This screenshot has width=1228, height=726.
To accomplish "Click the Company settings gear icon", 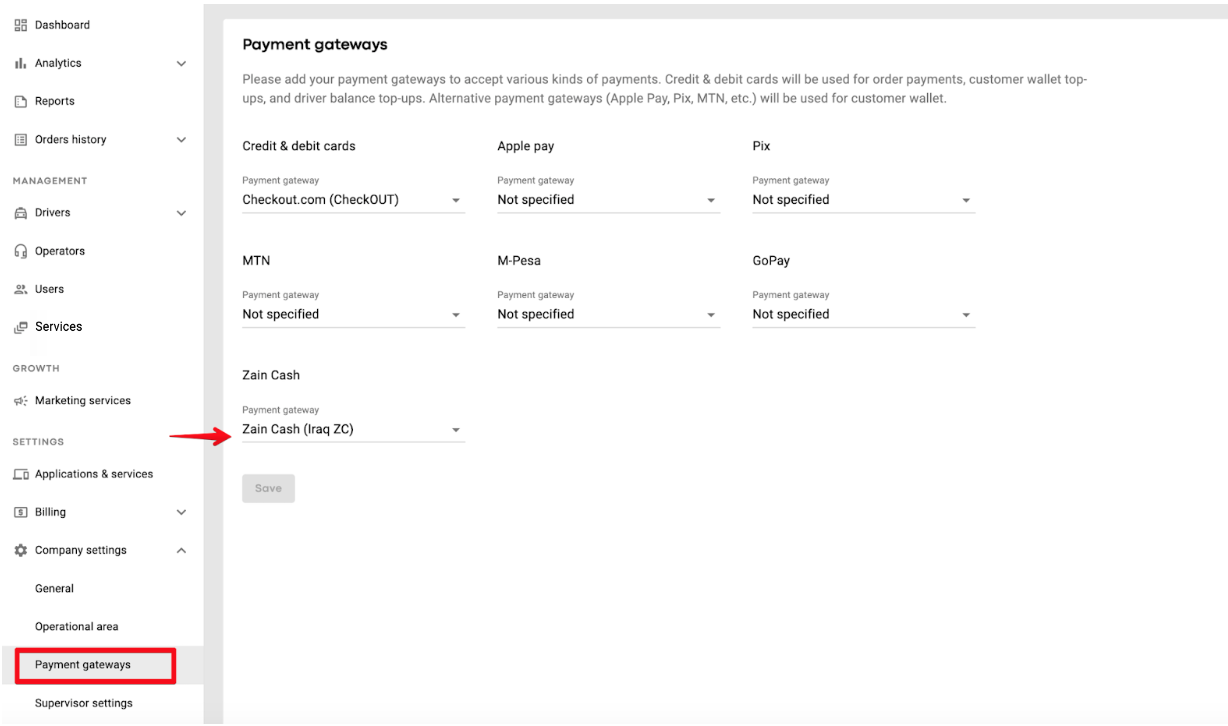I will pyautogui.click(x=20, y=550).
